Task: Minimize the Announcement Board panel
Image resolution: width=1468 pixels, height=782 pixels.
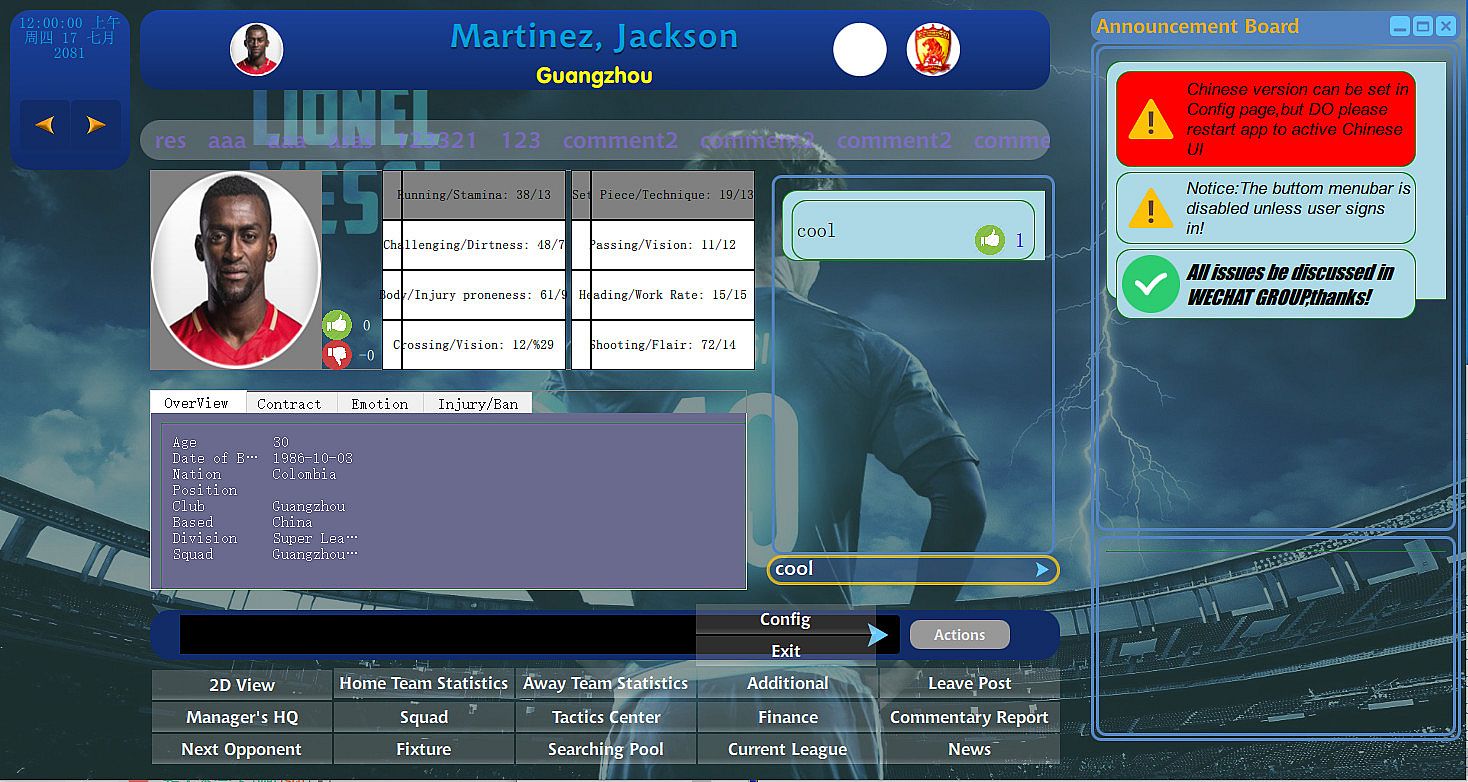Action: pos(1400,27)
